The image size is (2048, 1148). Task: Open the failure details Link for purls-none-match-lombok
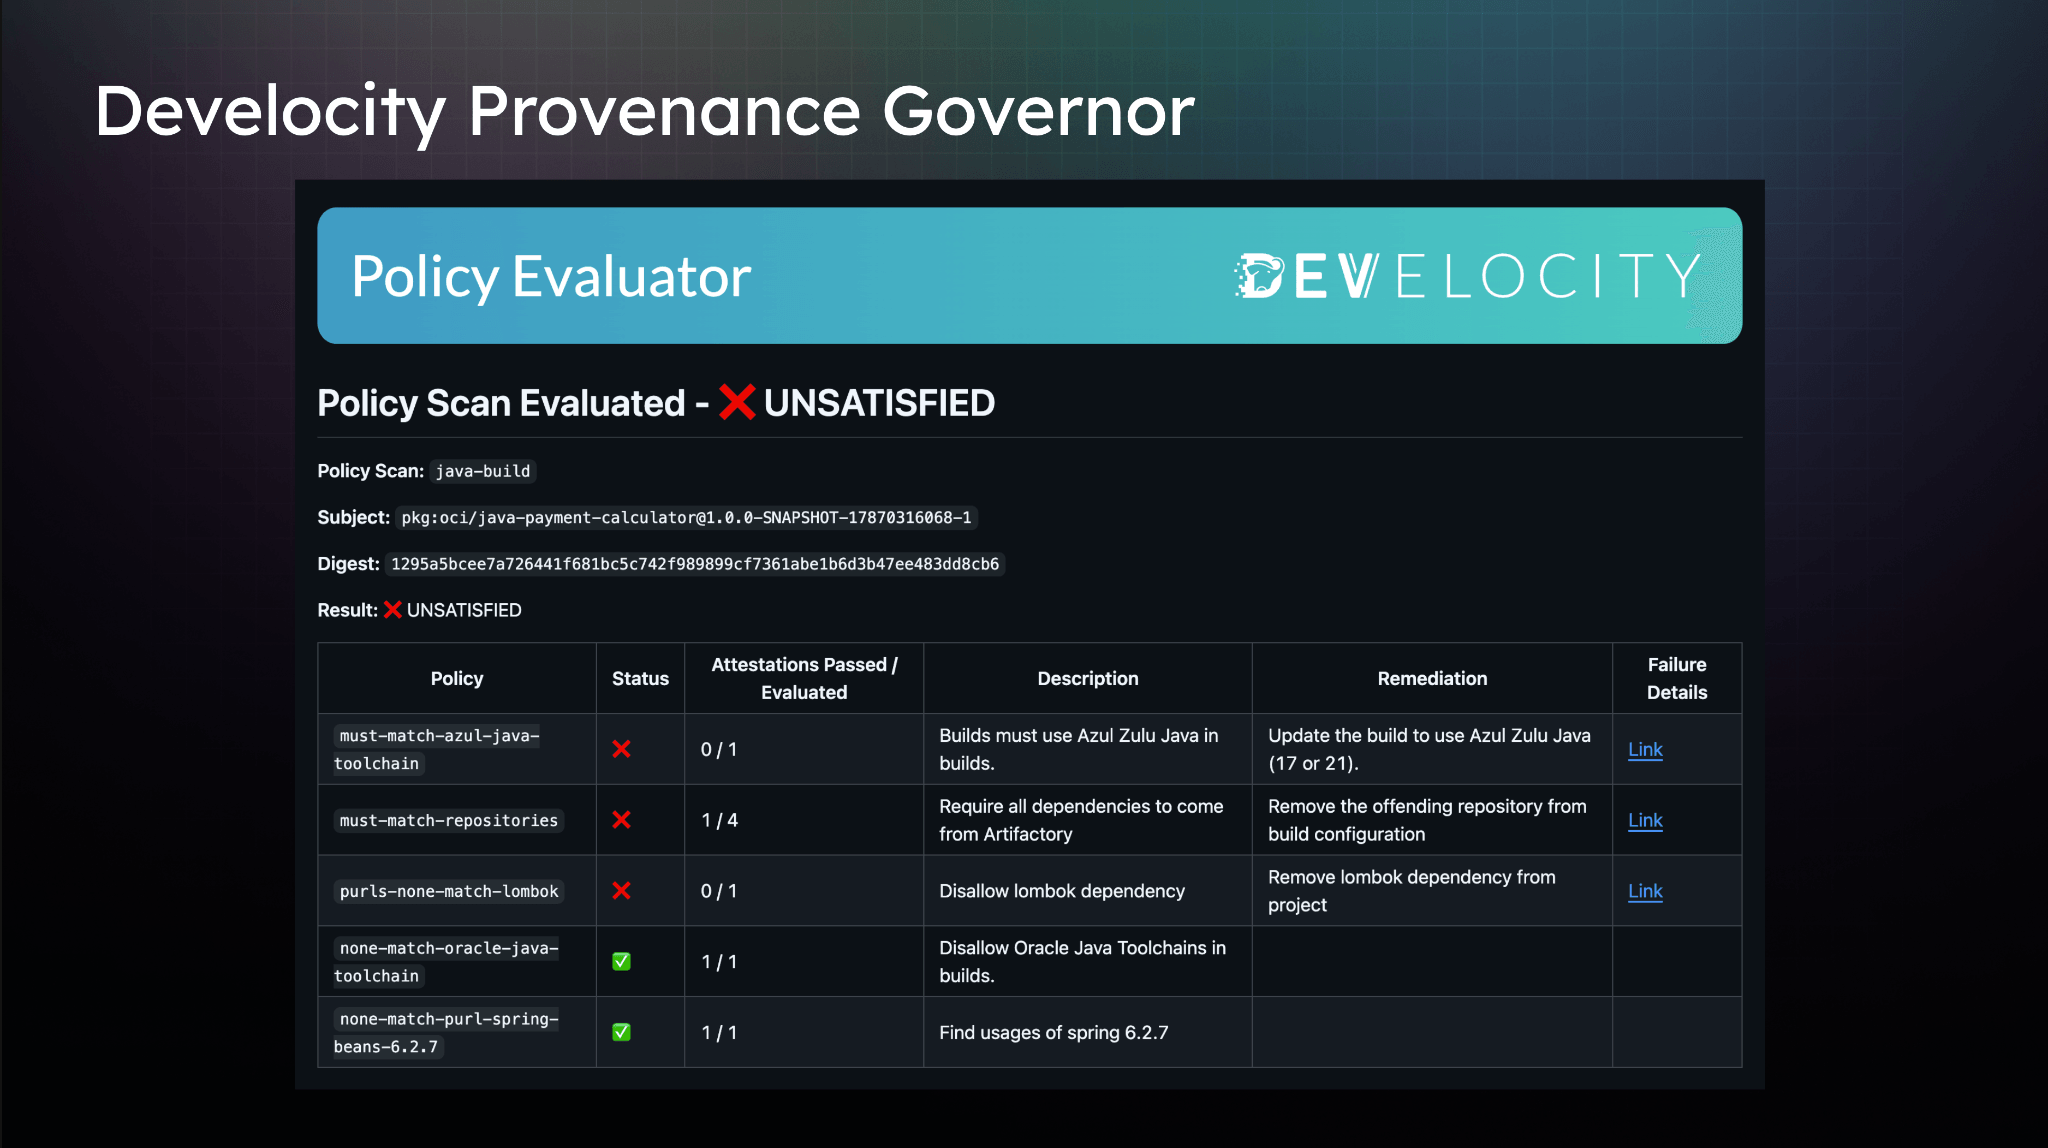[1645, 891]
